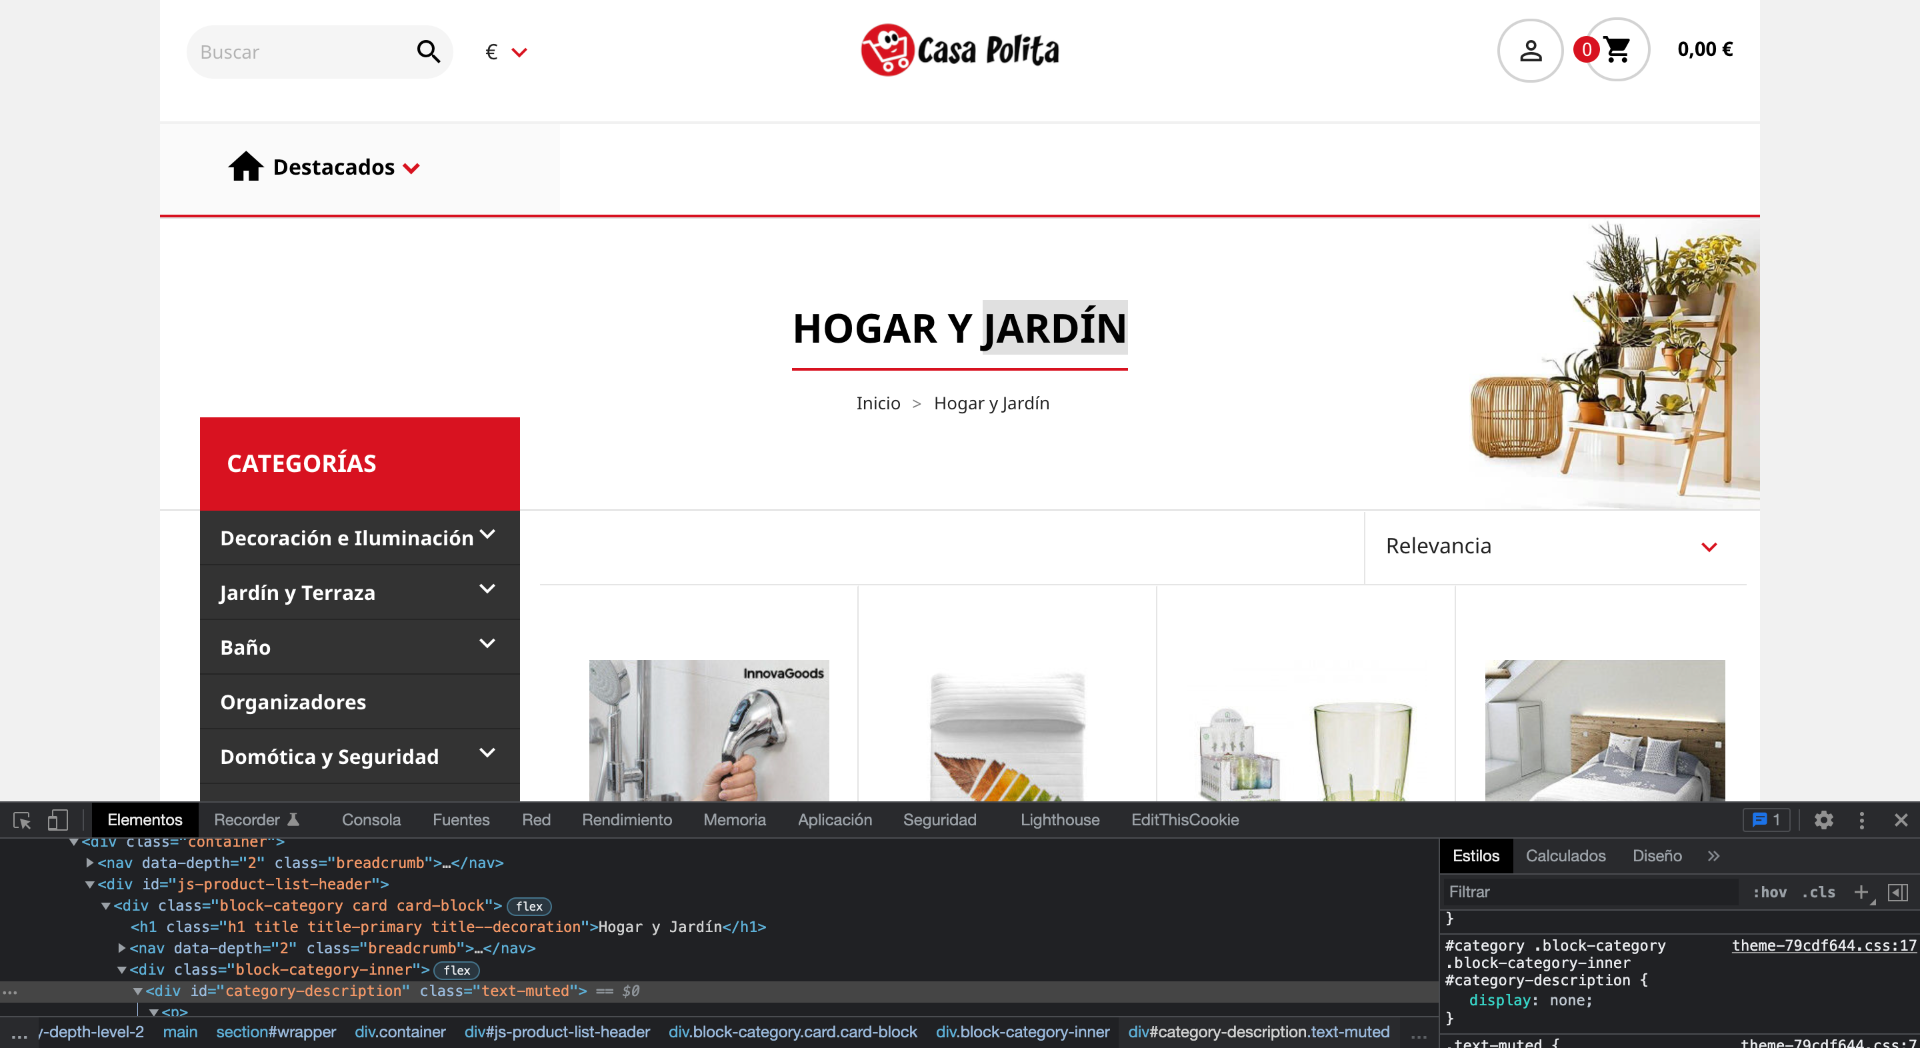The height and width of the screenshot is (1048, 1920).
Task: Expand the Jardín y Terraza category
Action: (488, 590)
